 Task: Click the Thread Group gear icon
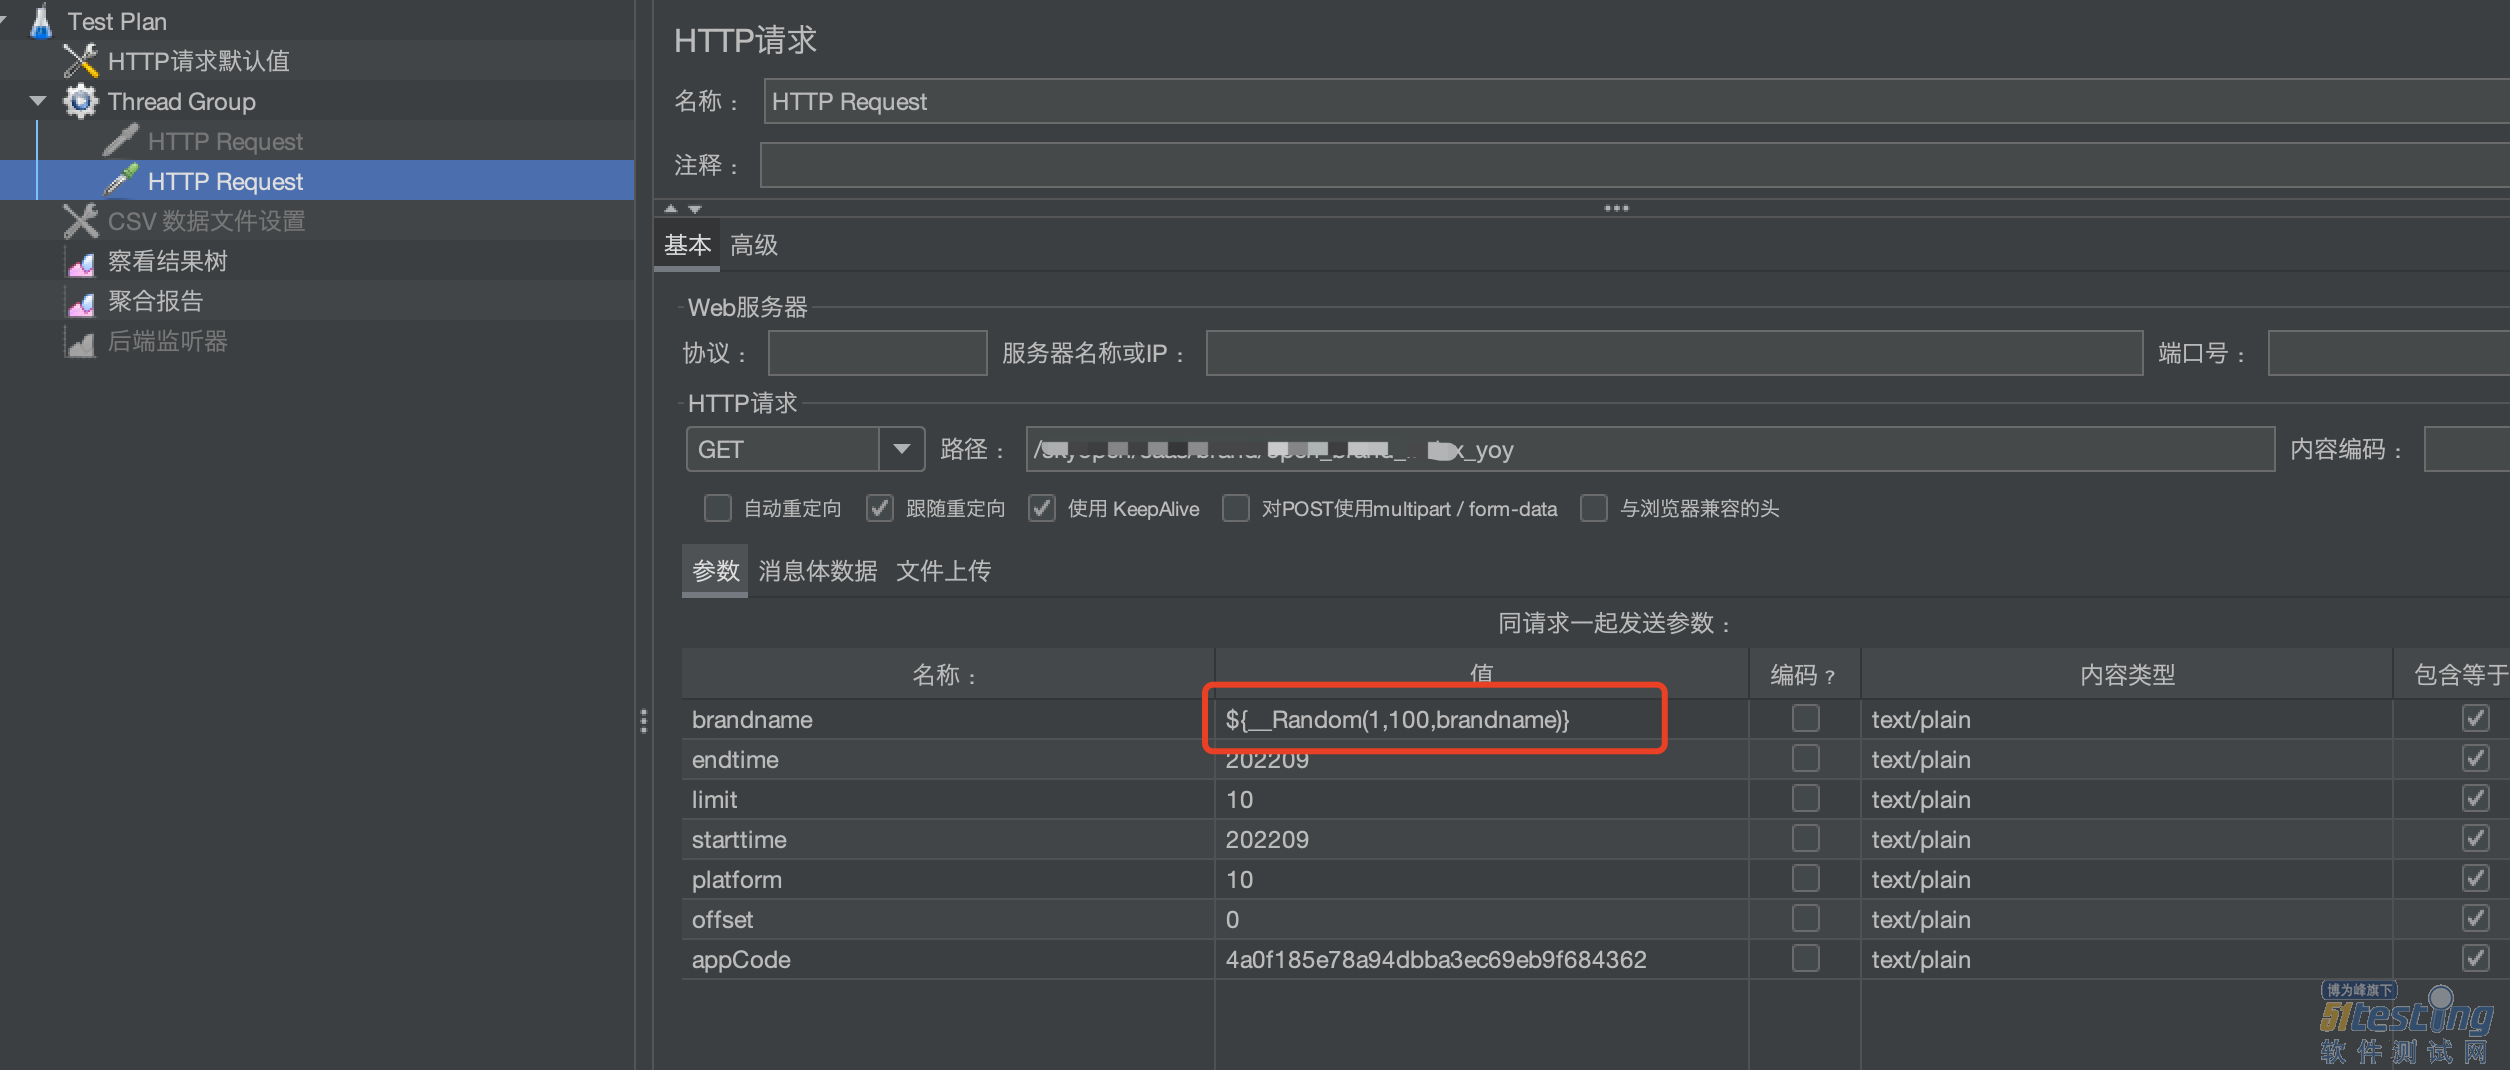[81, 101]
